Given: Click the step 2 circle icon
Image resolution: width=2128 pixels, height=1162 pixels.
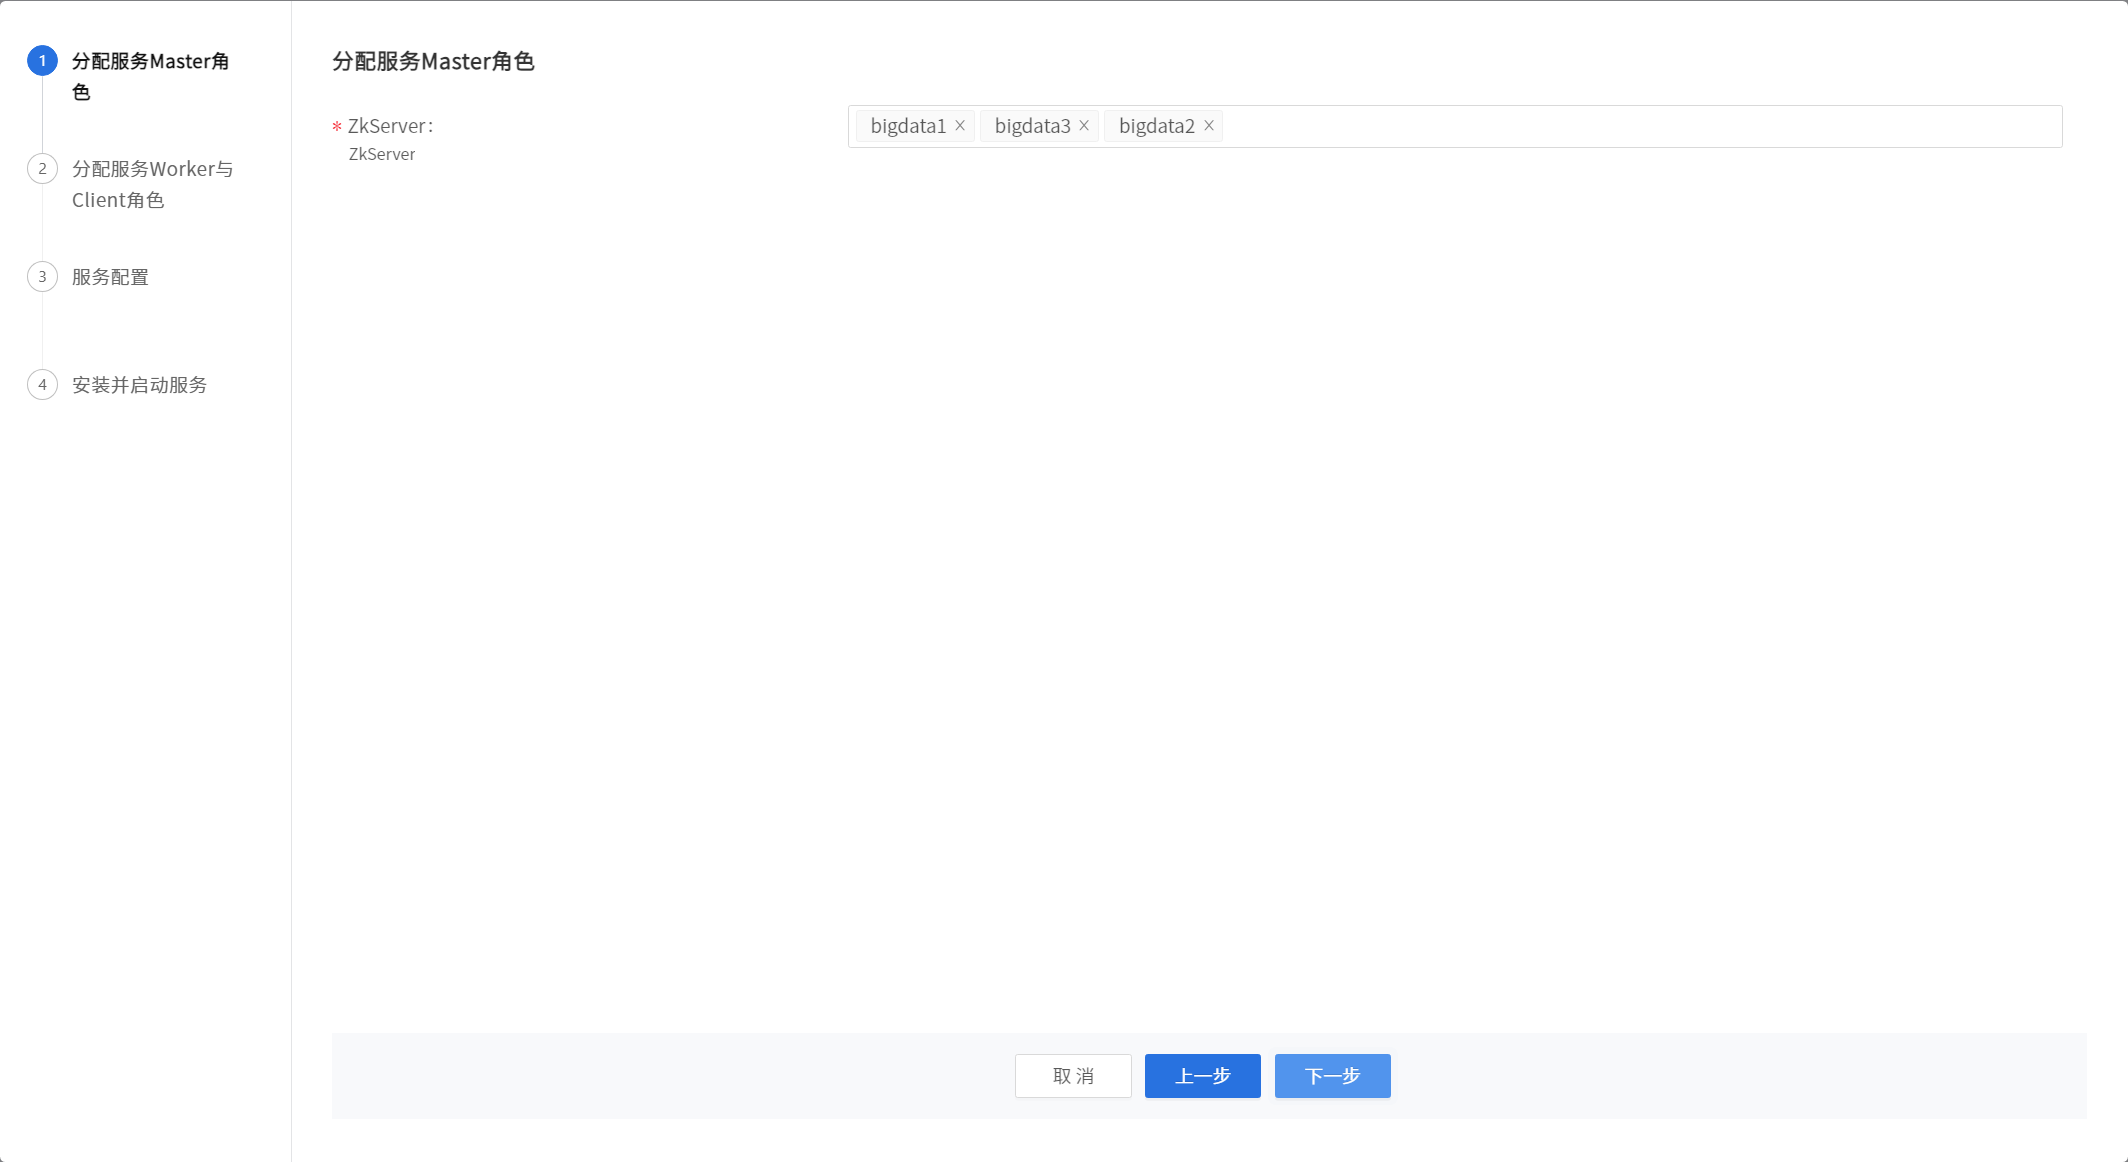Looking at the screenshot, I should tap(42, 169).
